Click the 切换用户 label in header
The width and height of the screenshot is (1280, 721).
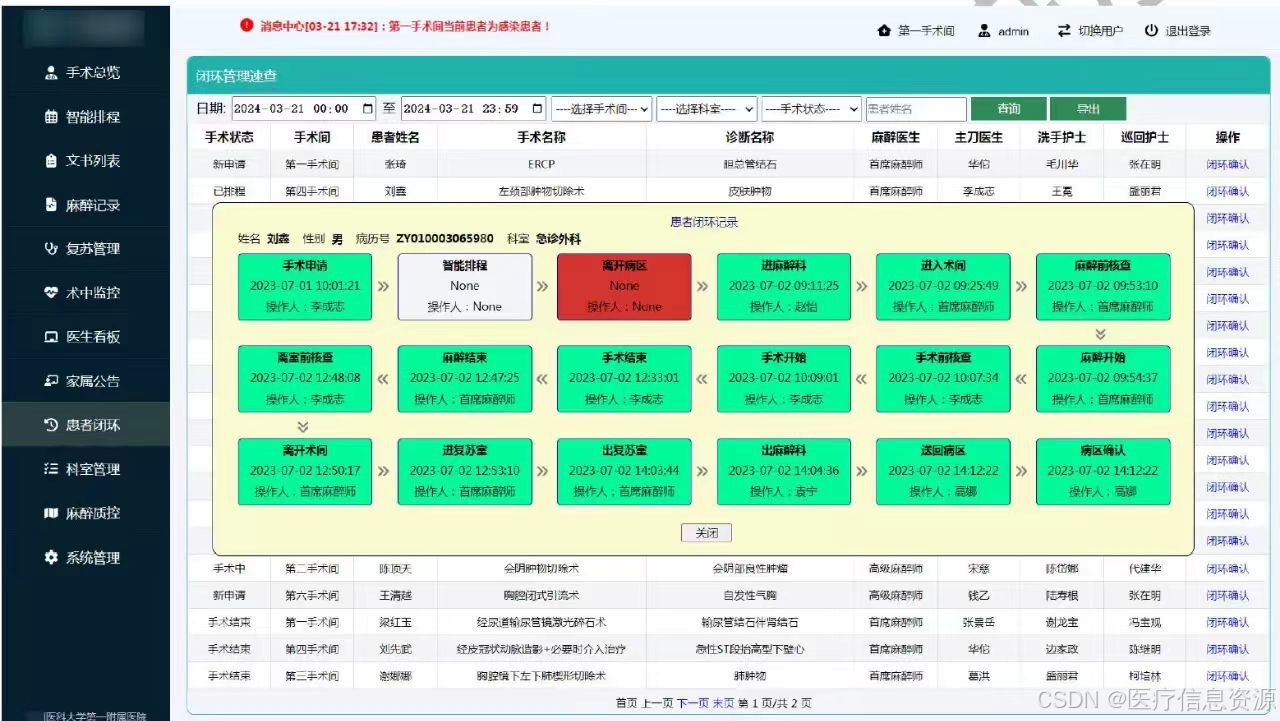(1100, 31)
